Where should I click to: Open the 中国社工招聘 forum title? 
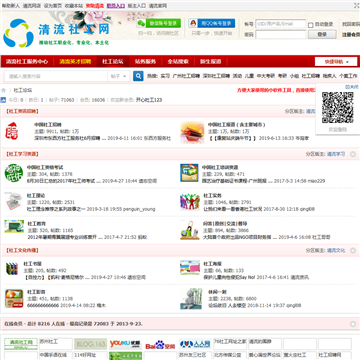pos(48,125)
